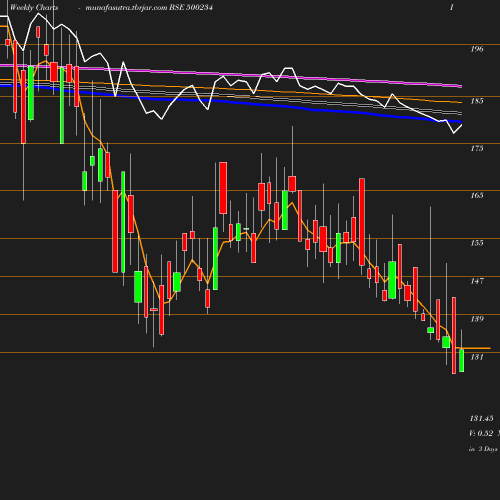500x500 pixels.
Task: Click the 139 price axis label
Action: (477, 319)
